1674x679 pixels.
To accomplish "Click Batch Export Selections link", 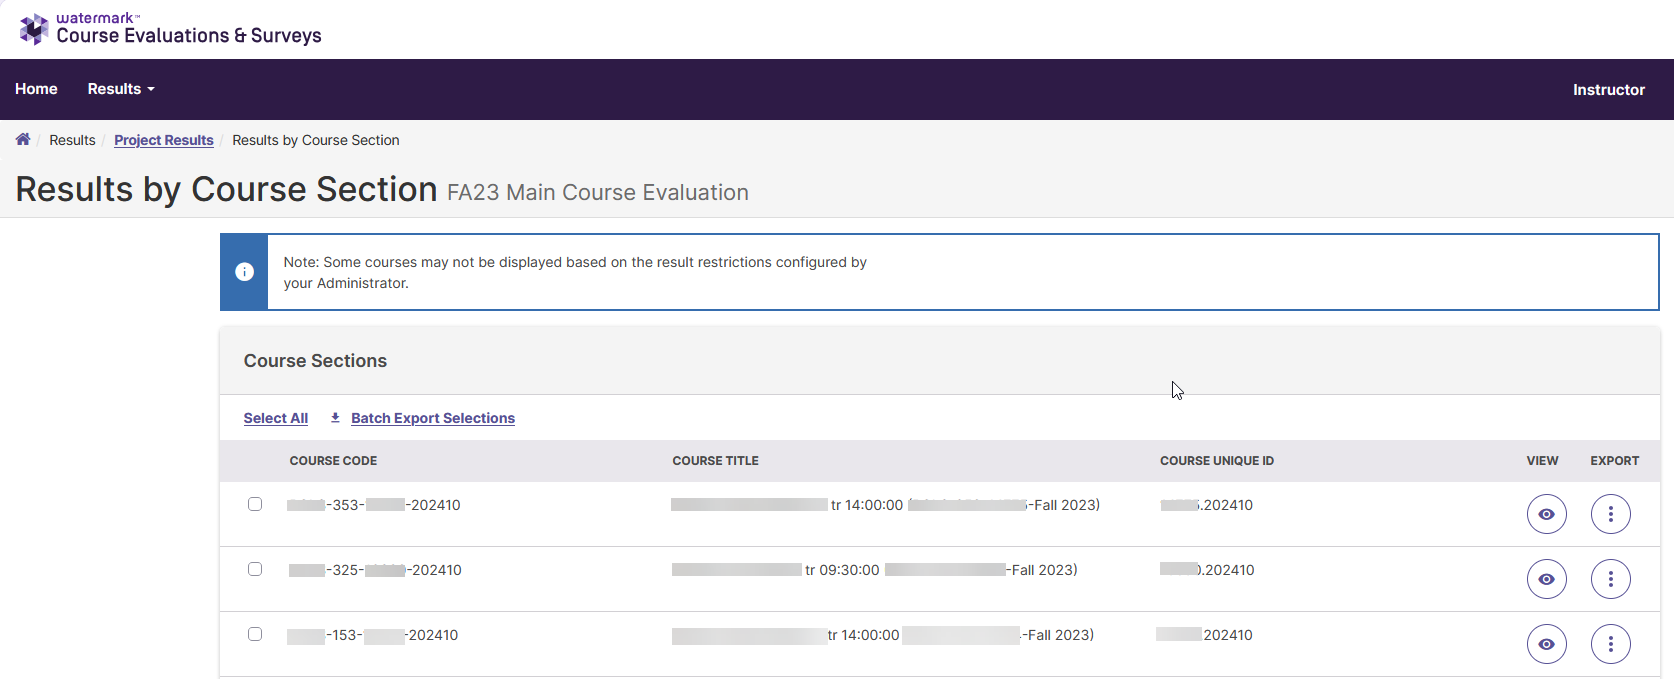I will pyautogui.click(x=433, y=418).
